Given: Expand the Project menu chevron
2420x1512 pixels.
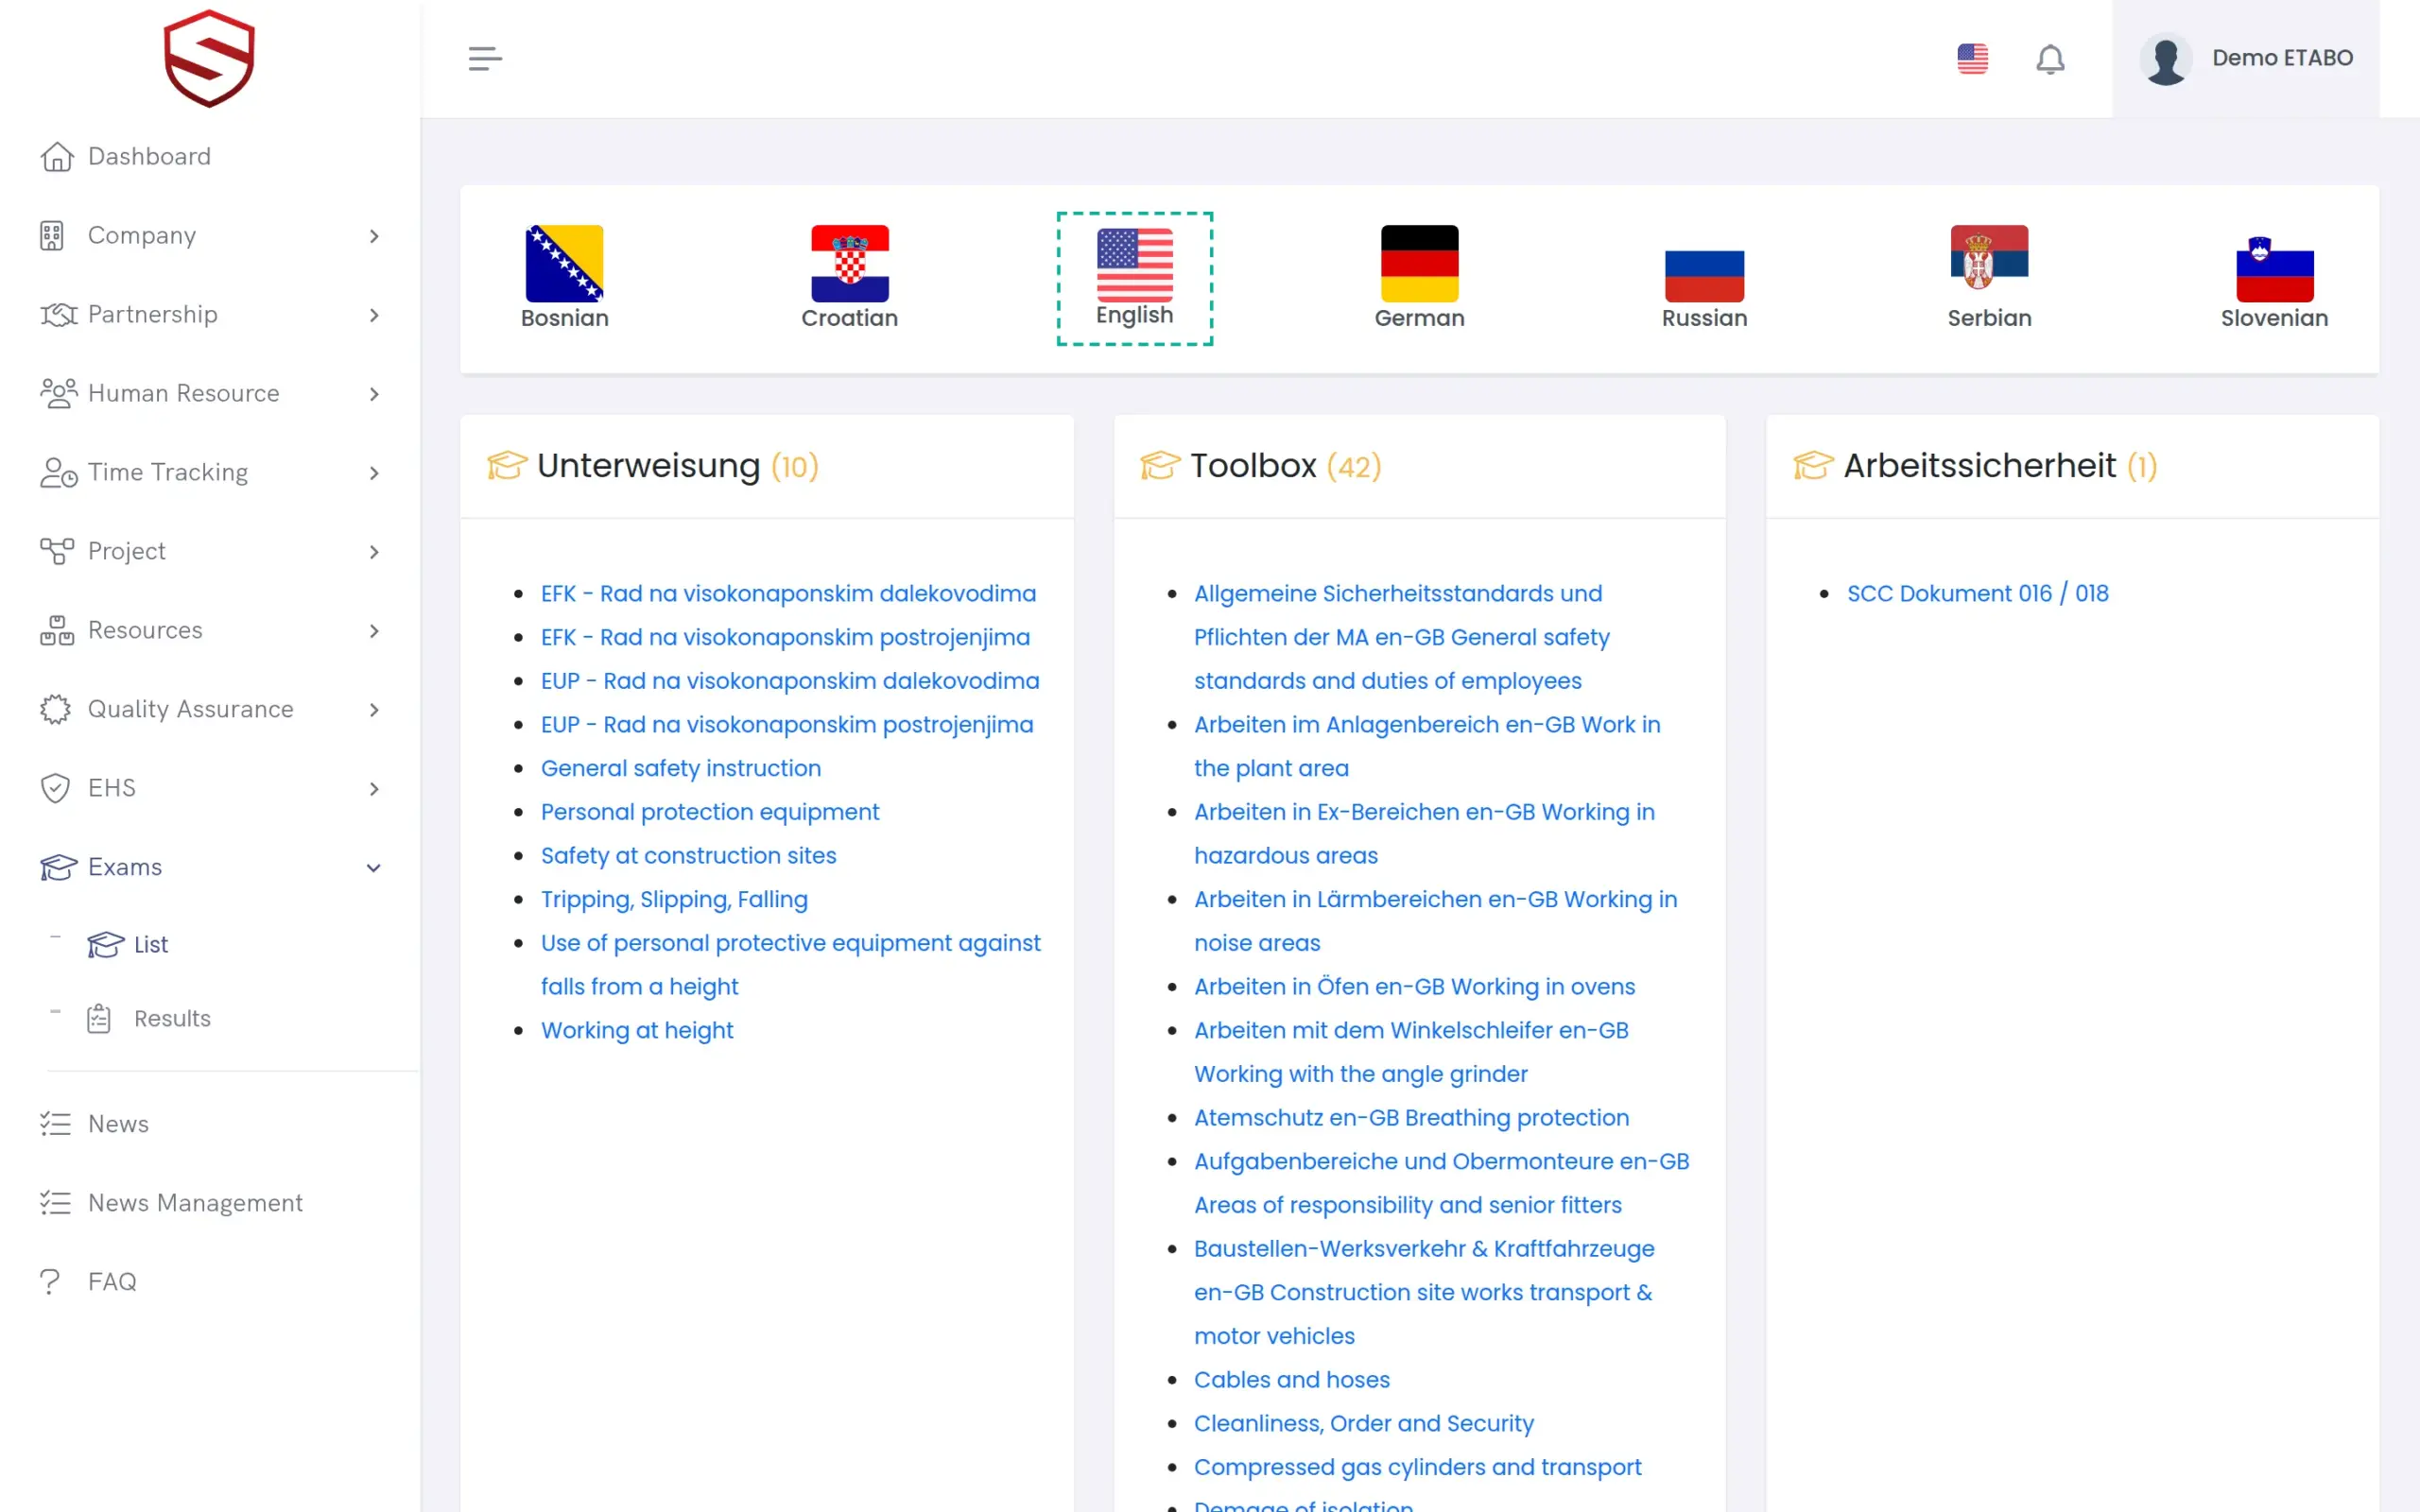Looking at the screenshot, I should 374,552.
